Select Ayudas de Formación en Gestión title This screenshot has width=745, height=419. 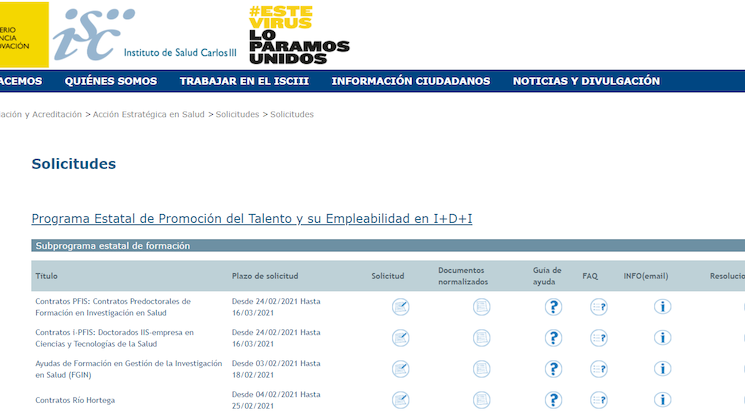click(129, 369)
